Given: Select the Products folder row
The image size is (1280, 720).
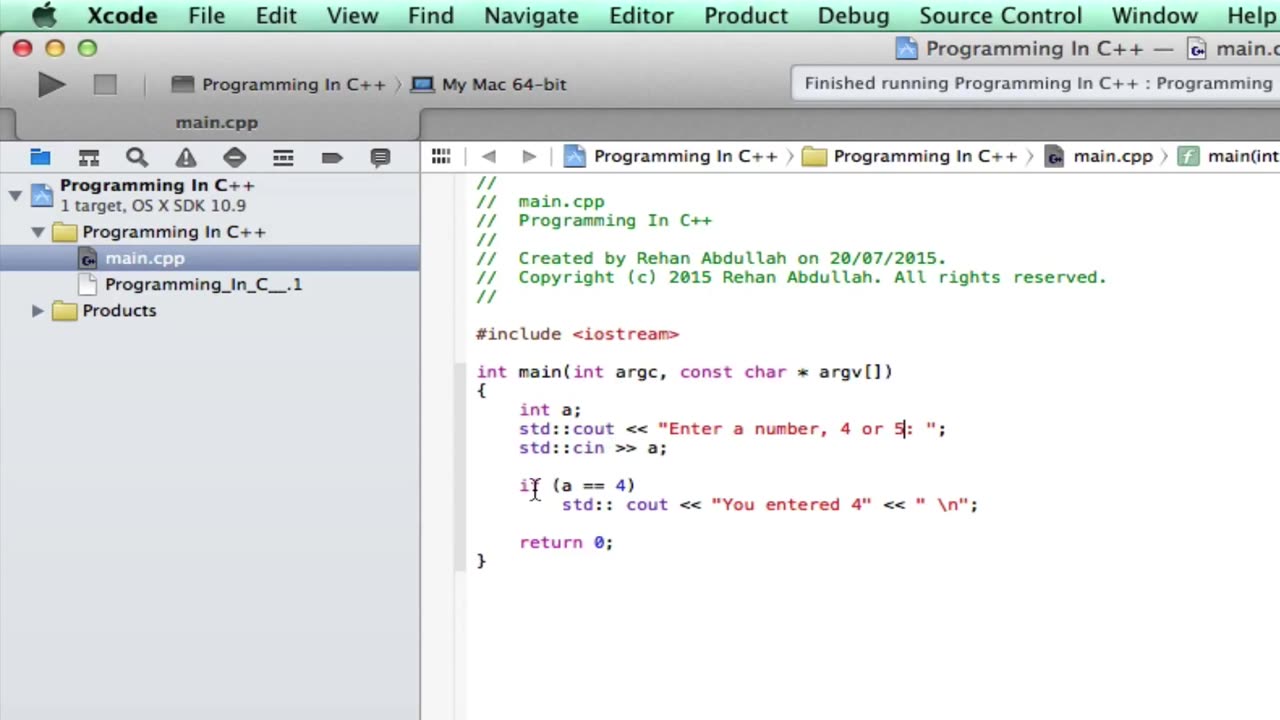Looking at the screenshot, I should click(x=210, y=311).
